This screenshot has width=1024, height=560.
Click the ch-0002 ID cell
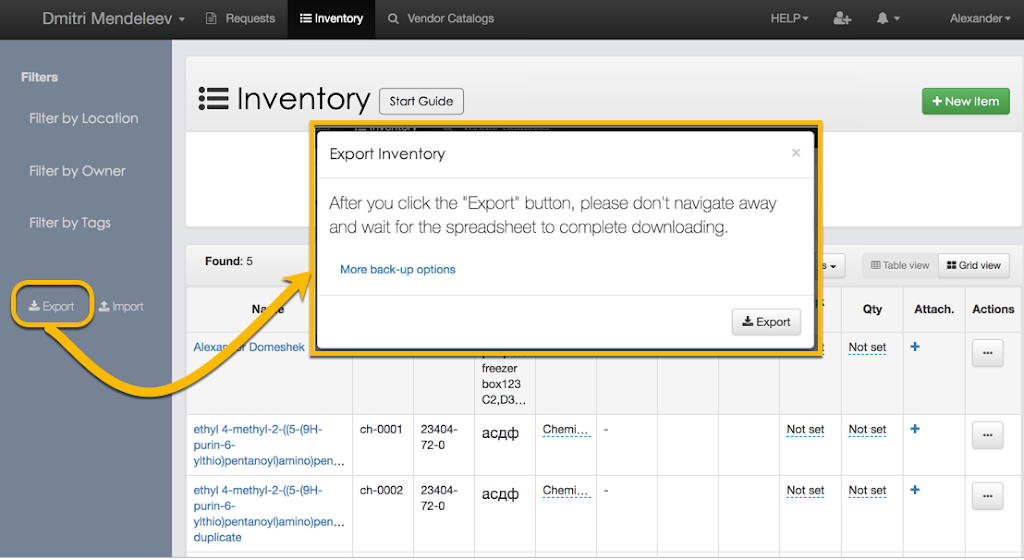pos(381,490)
